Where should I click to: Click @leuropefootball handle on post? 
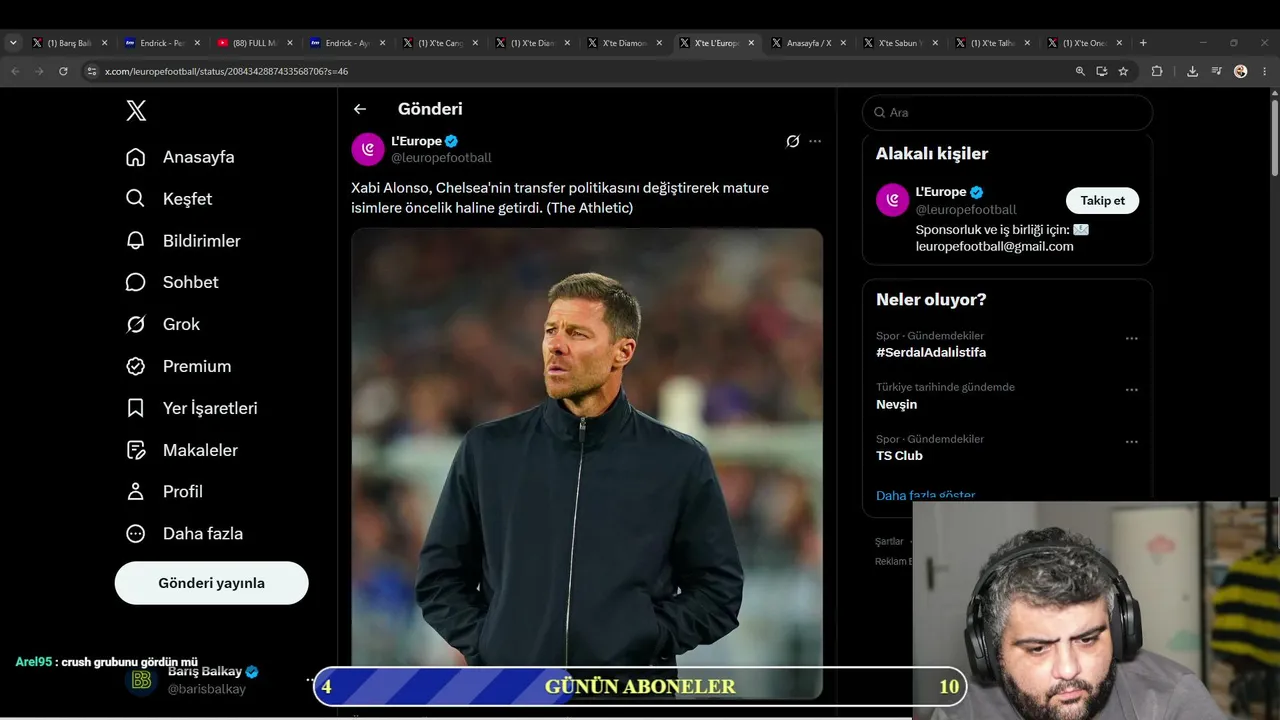tap(441, 158)
